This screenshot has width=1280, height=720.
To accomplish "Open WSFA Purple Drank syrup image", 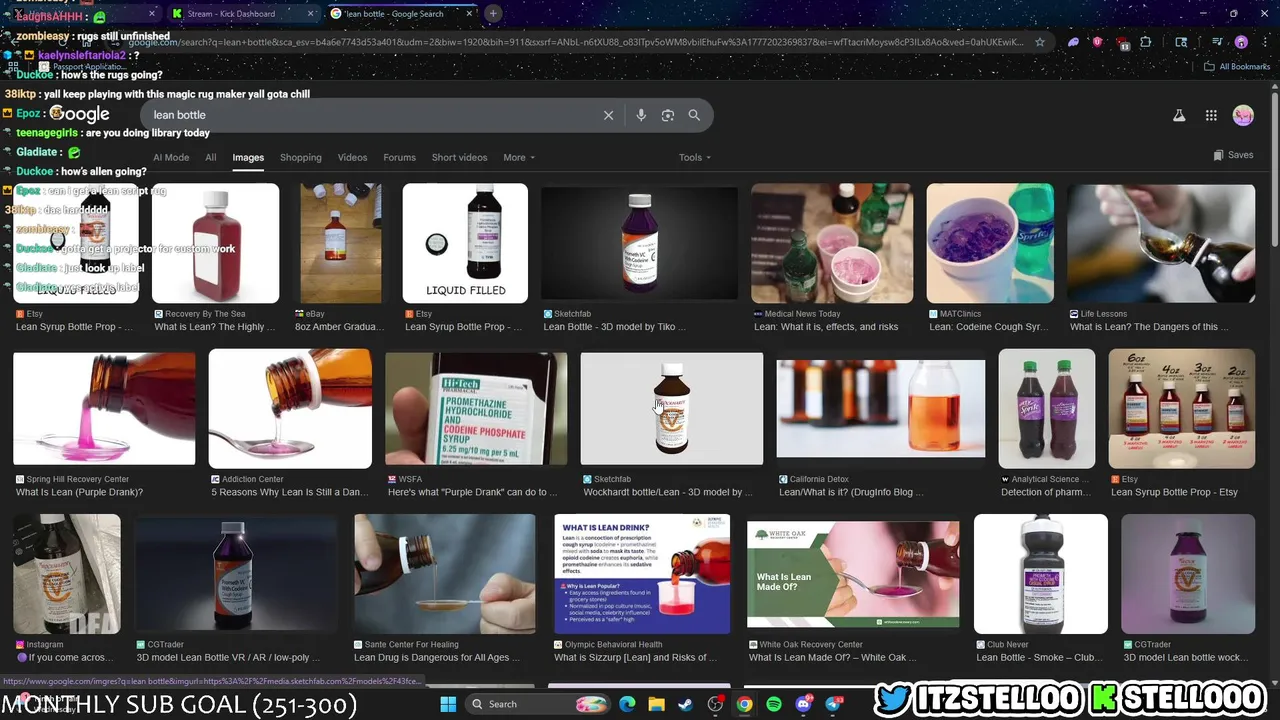I will pyautogui.click(x=476, y=408).
